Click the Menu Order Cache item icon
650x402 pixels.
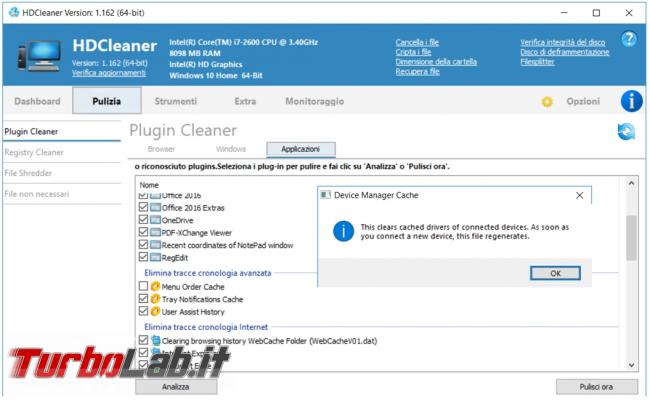click(x=155, y=286)
